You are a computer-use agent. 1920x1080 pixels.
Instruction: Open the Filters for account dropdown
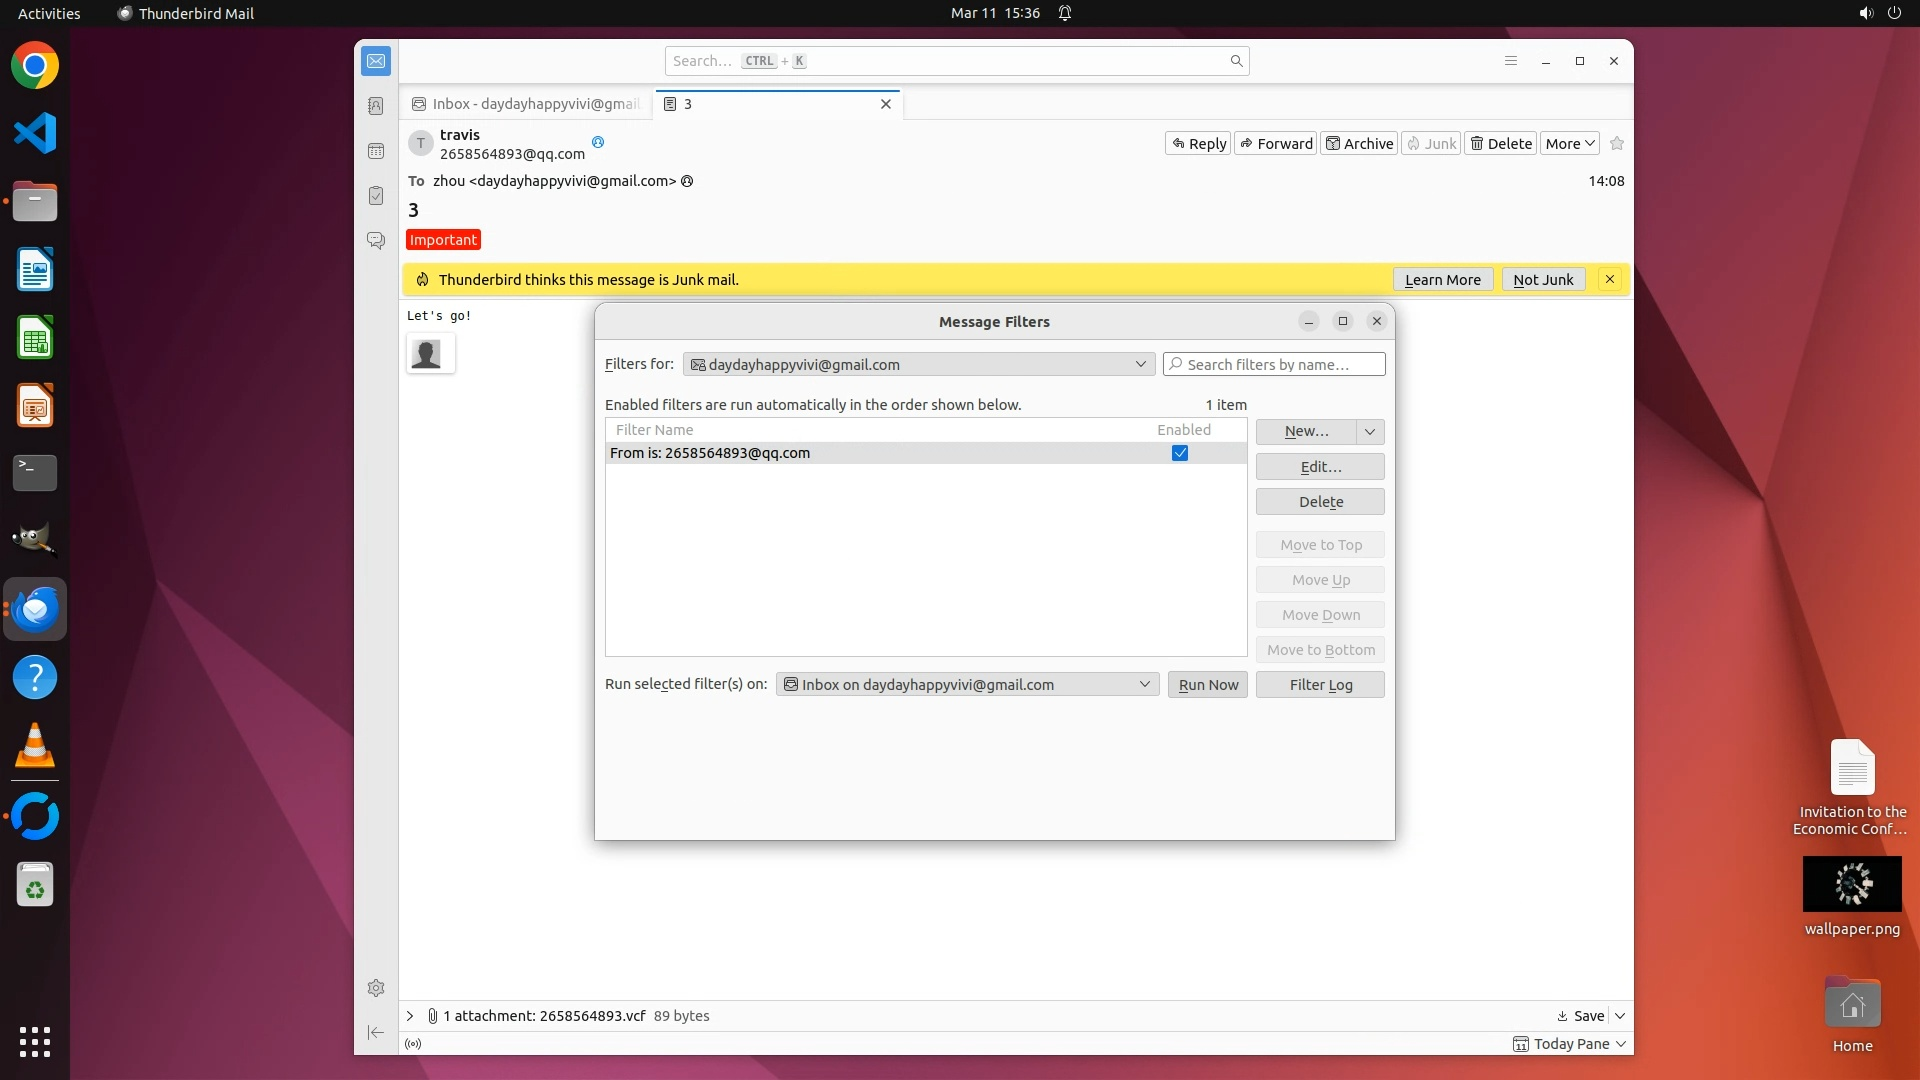[x=918, y=365]
